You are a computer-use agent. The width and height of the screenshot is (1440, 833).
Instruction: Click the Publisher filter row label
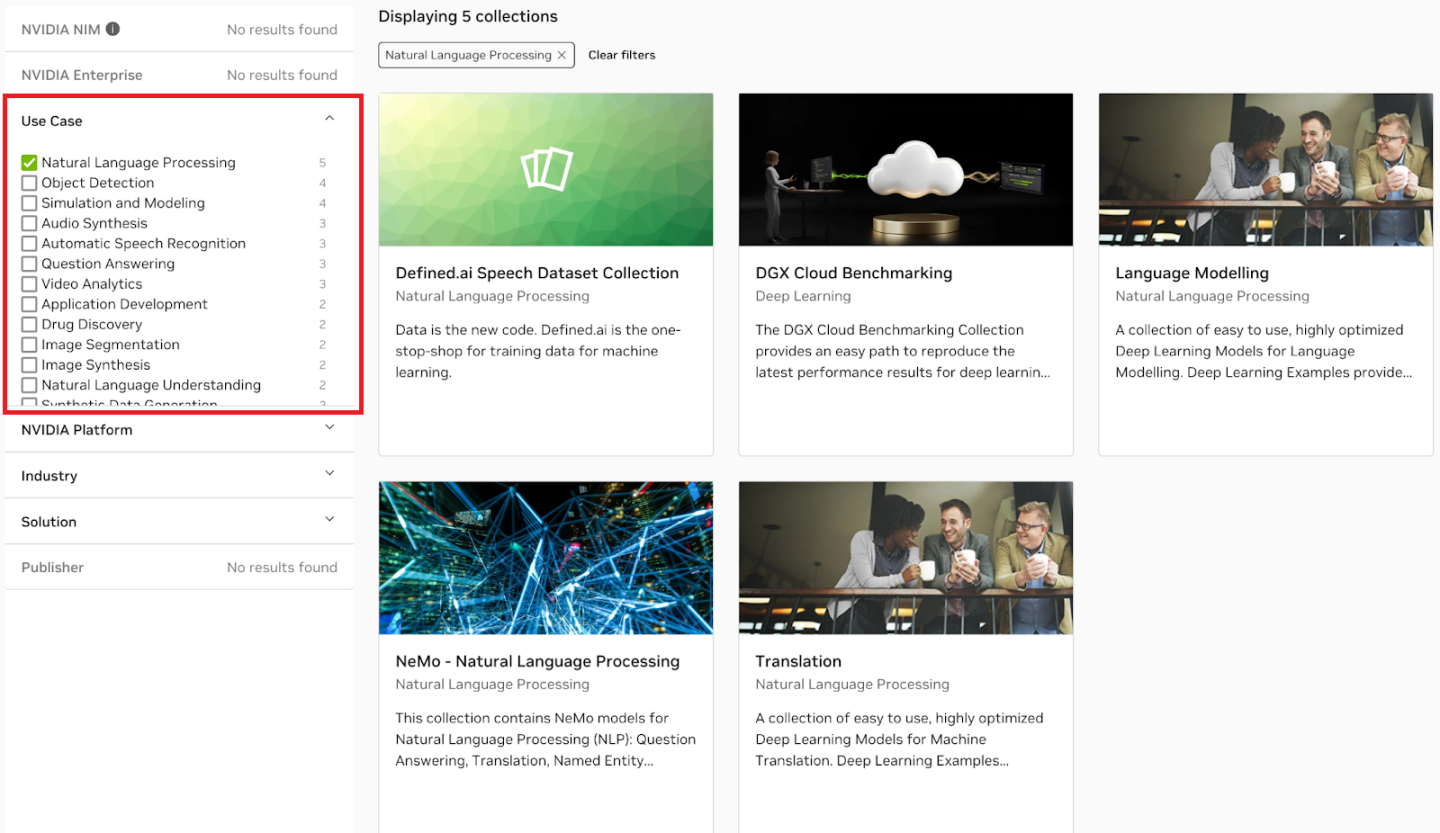(x=52, y=567)
